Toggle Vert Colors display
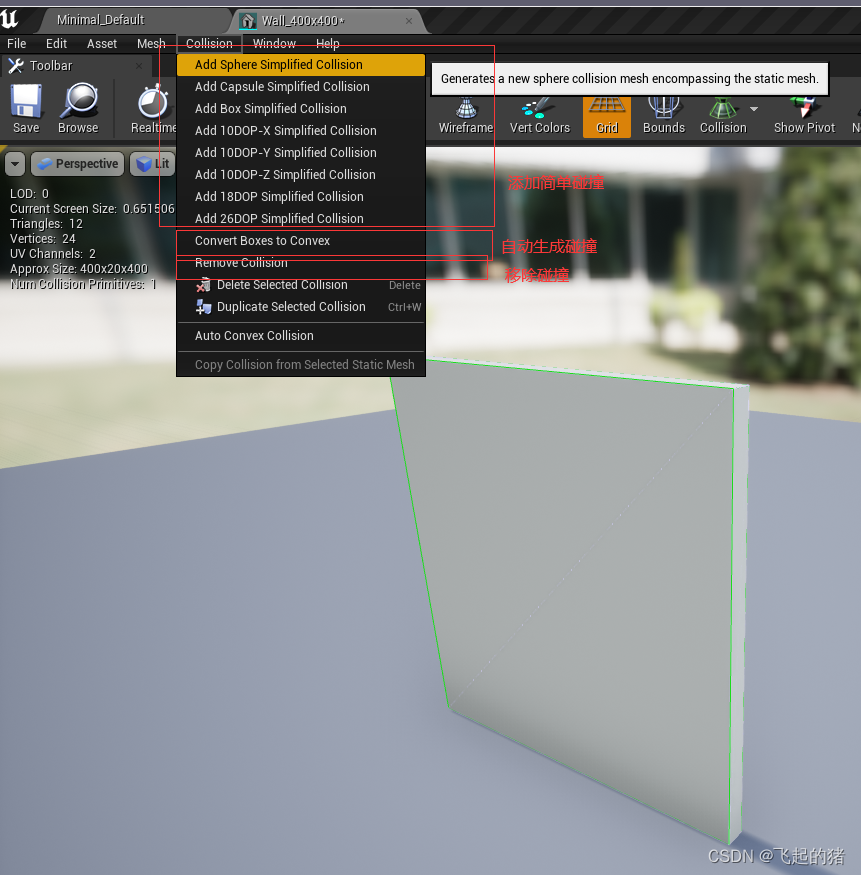The height and width of the screenshot is (875, 861). [540, 116]
